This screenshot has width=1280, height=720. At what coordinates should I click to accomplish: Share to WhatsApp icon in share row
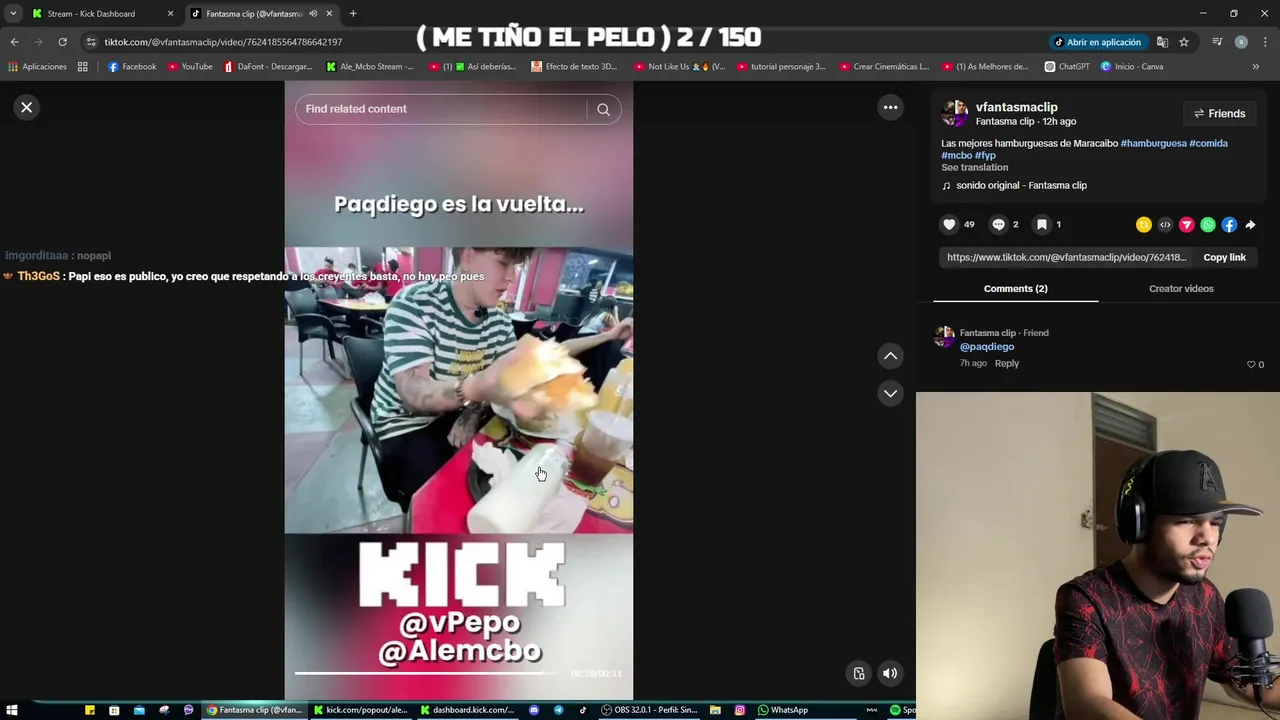(1208, 225)
